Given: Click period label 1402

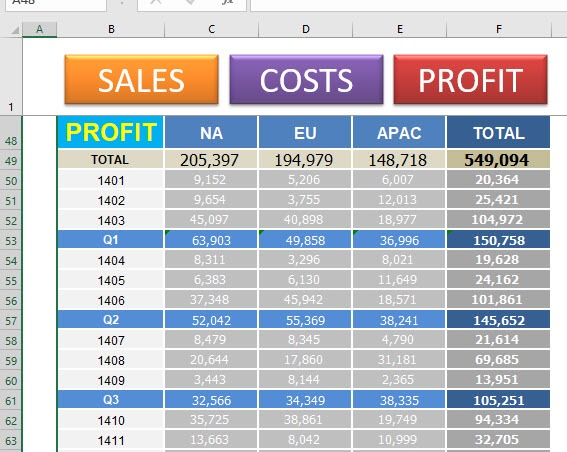Looking at the screenshot, I should click(110, 200).
